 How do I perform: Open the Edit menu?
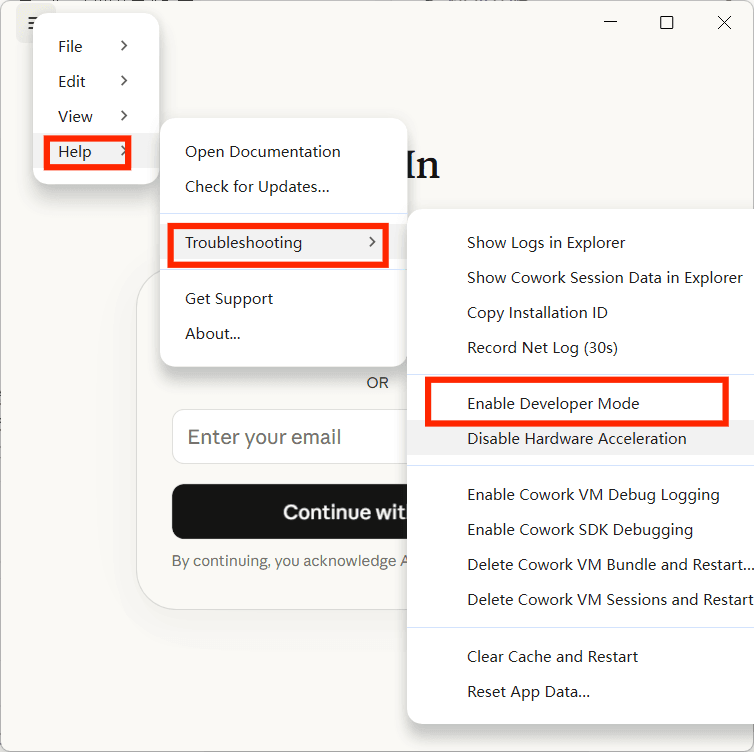tap(96, 81)
